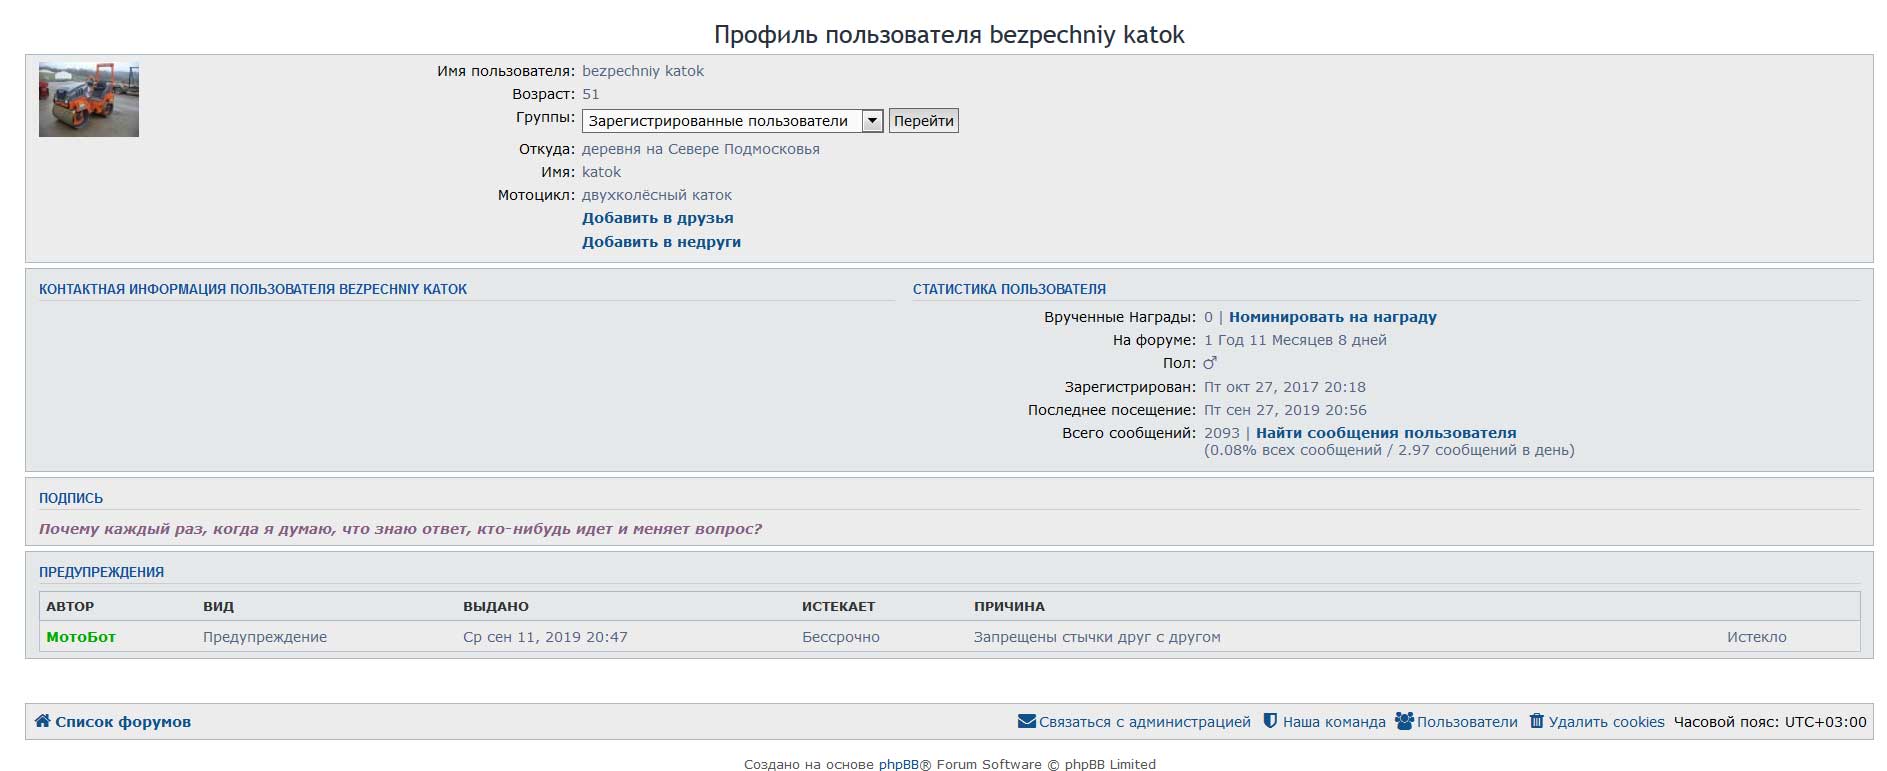The image size is (1887, 771).
Task: Click the male gender symbol icon
Action: 1210,363
